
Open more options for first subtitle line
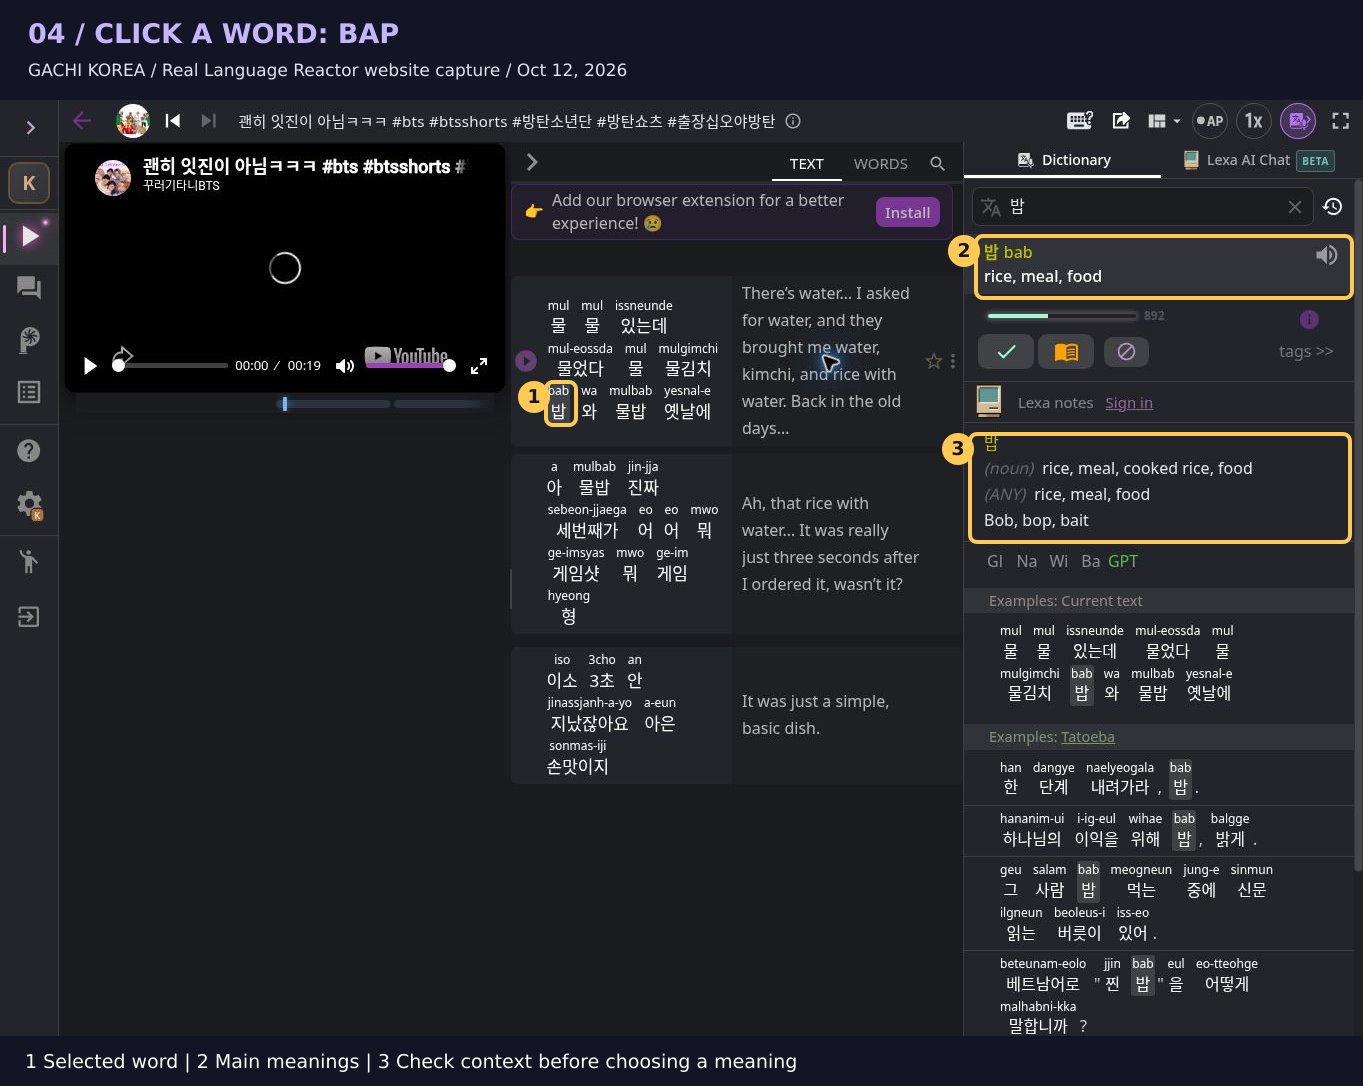point(953,361)
